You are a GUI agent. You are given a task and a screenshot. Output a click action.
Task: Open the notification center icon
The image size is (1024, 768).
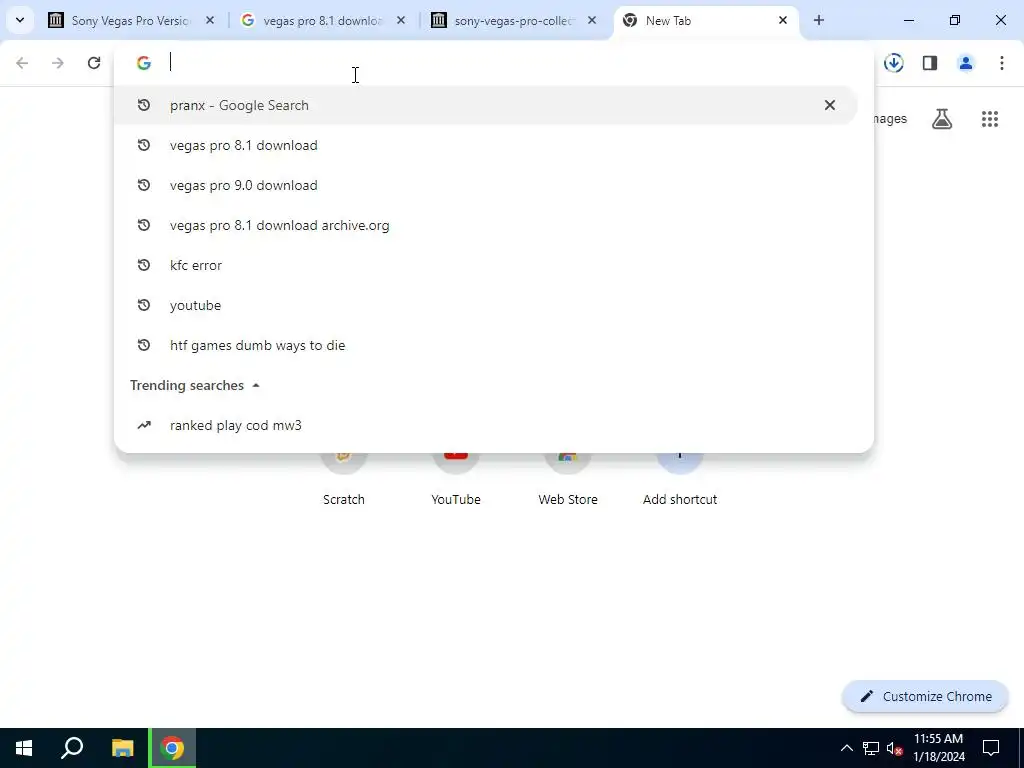[x=991, y=748]
